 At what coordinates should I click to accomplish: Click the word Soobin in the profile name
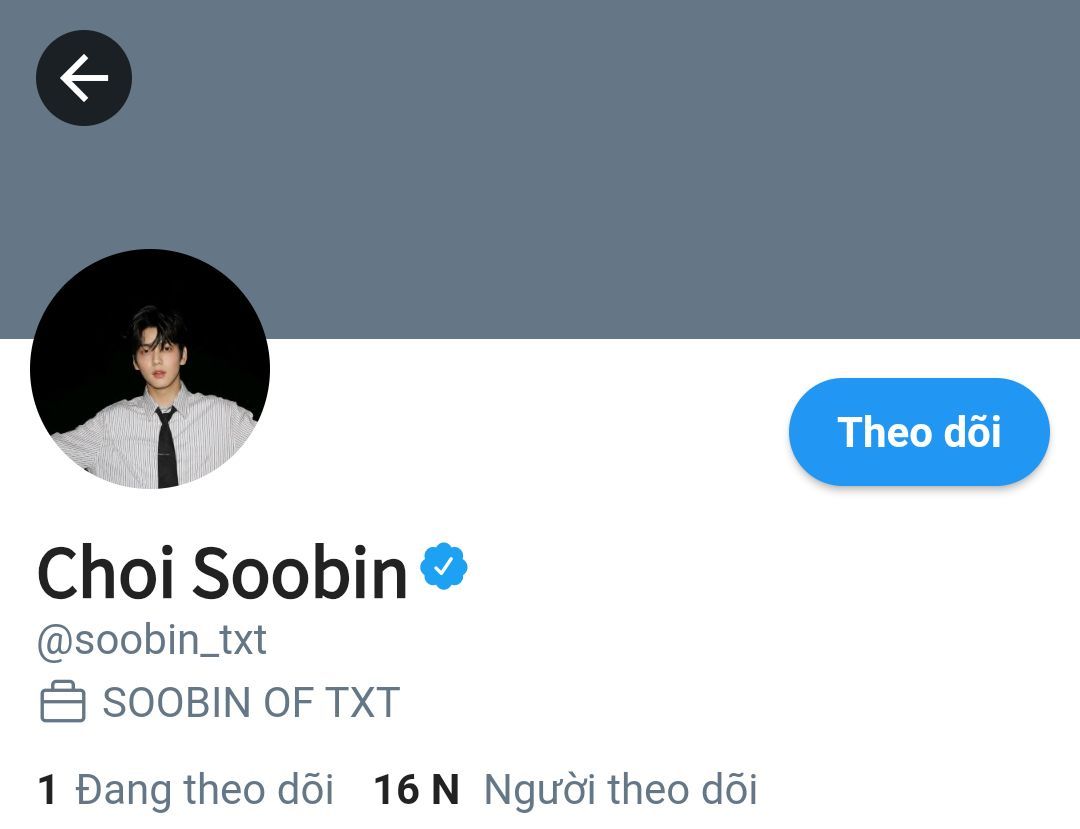coord(299,573)
